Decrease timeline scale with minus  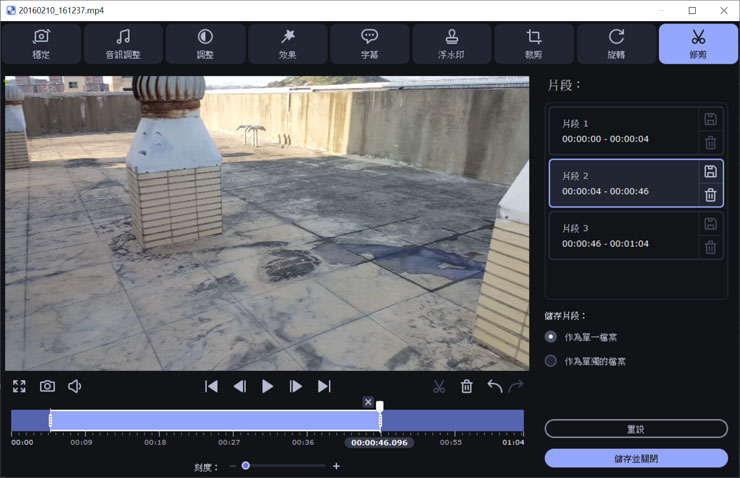233,466
